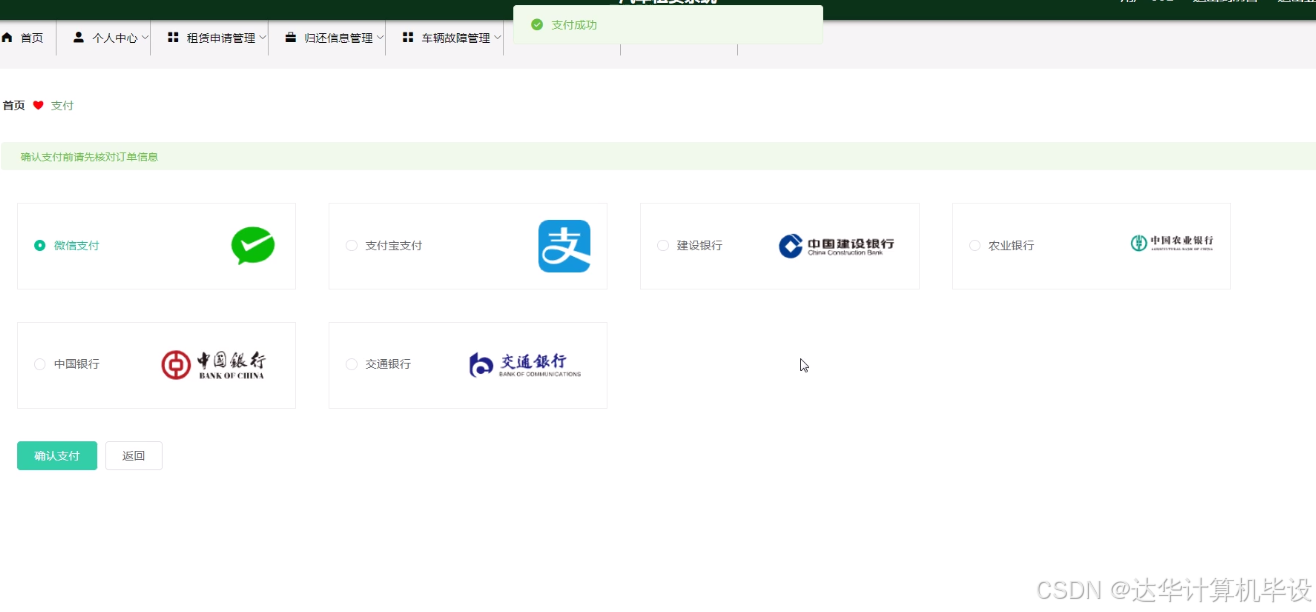Image resolution: width=1316 pixels, height=612 pixels.
Task: Click the person icon for 个人中心
Action: (x=78, y=37)
